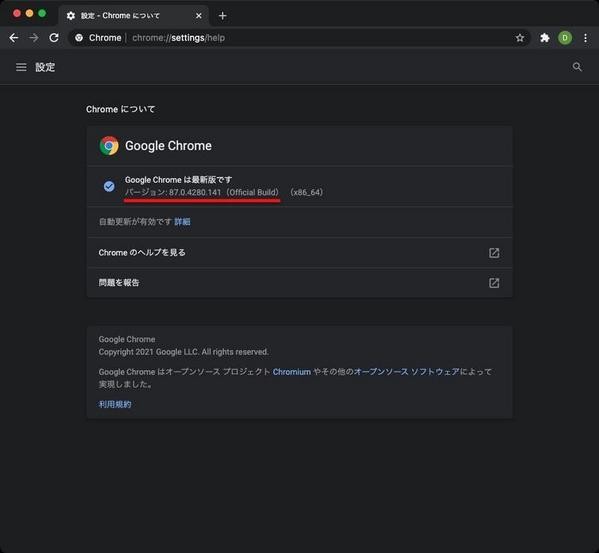Click the Copyright 2021 Google LLC text
599x553 pixels.
pyautogui.click(x=183, y=352)
